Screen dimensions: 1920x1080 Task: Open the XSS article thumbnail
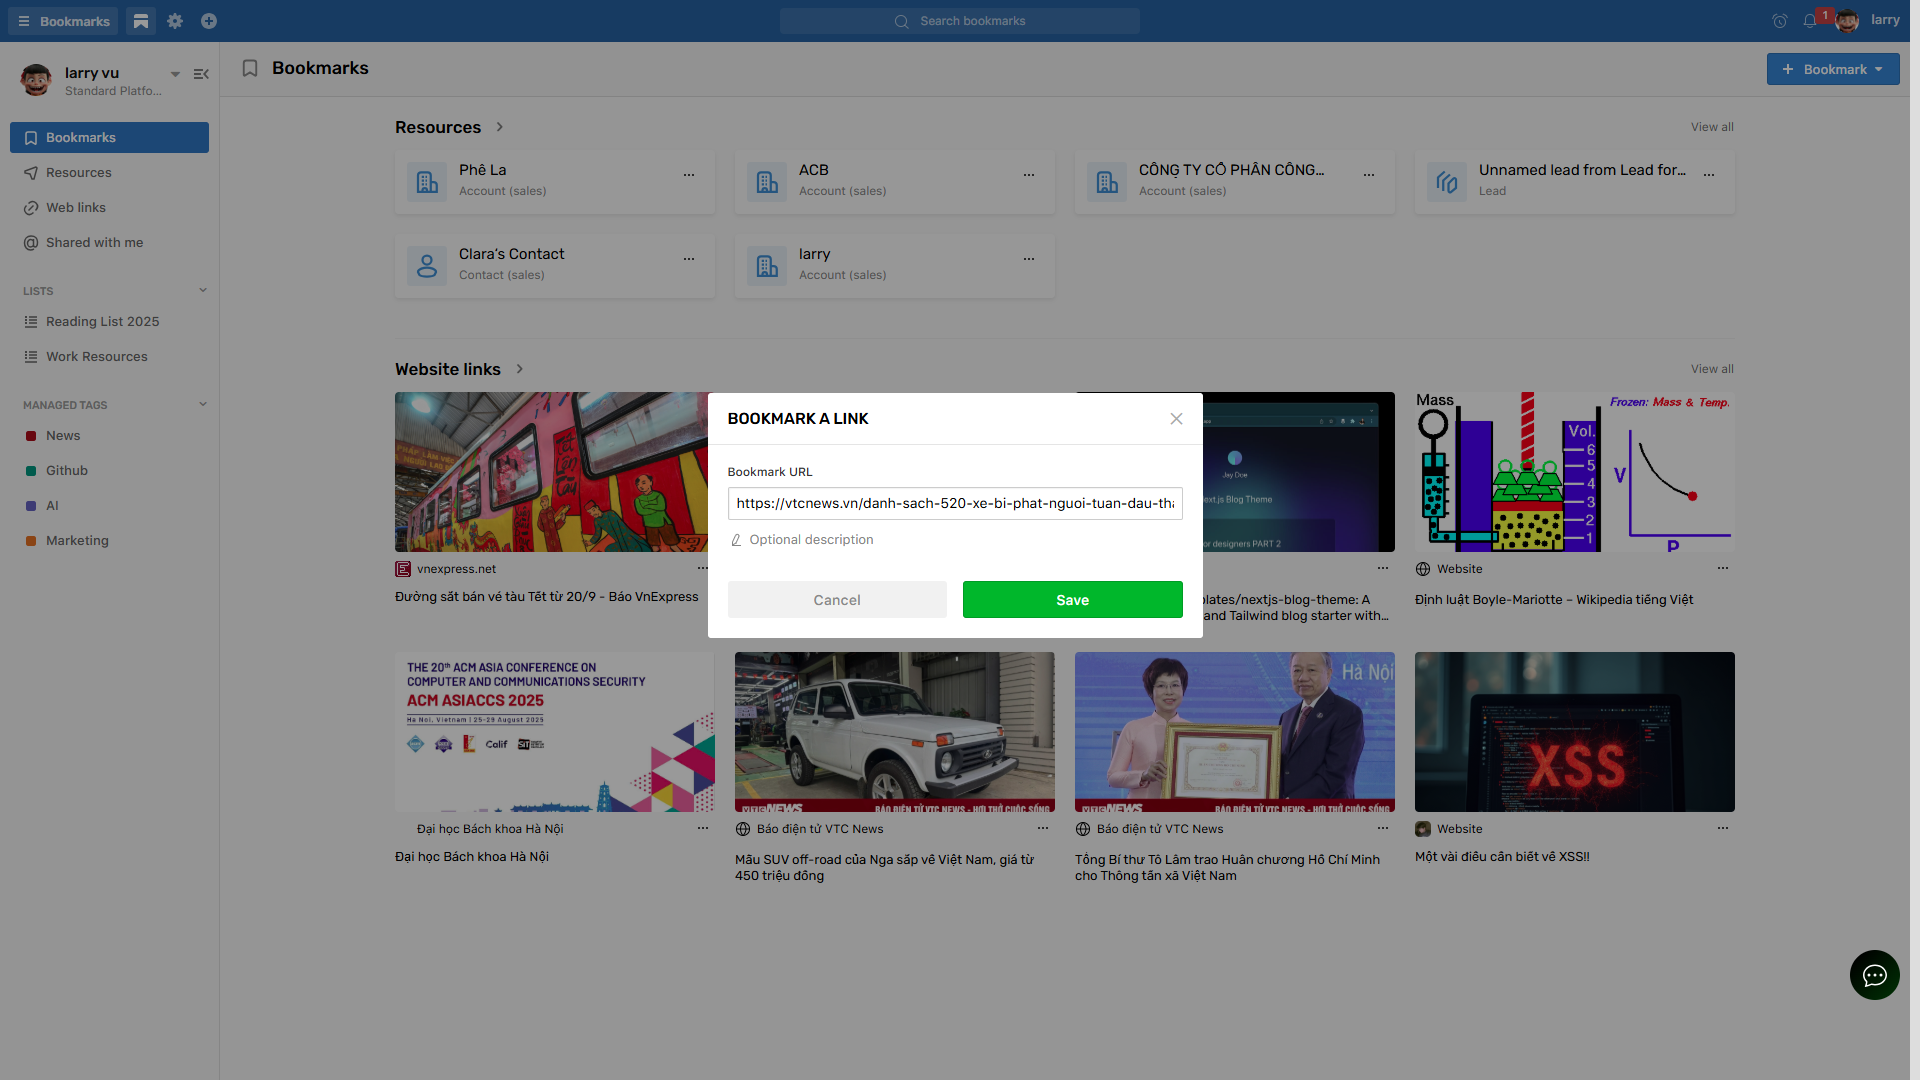(x=1574, y=732)
